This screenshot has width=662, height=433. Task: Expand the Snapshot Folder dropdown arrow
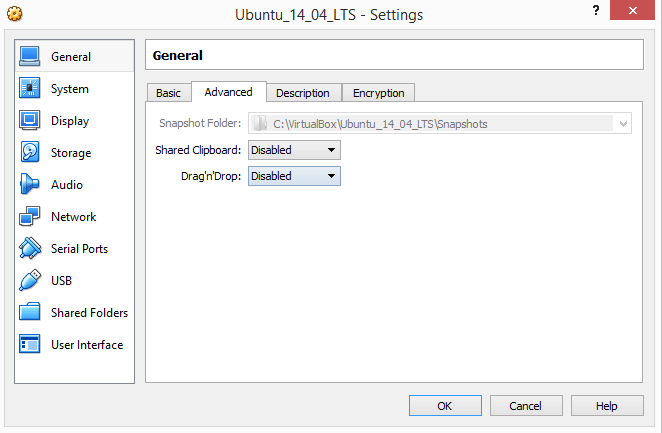point(623,124)
